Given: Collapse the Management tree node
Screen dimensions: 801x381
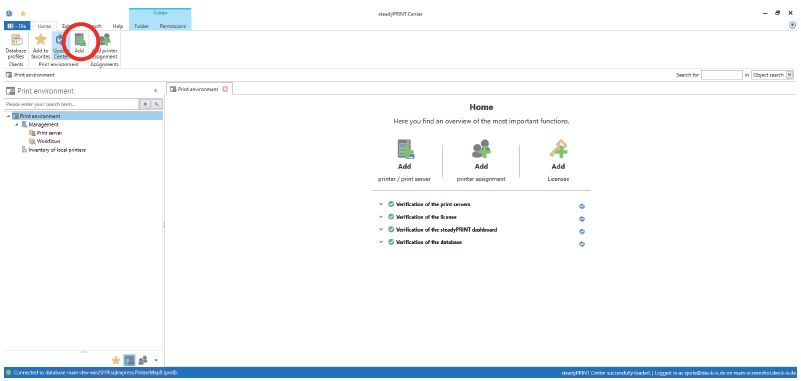Looking at the screenshot, I should [17, 125].
